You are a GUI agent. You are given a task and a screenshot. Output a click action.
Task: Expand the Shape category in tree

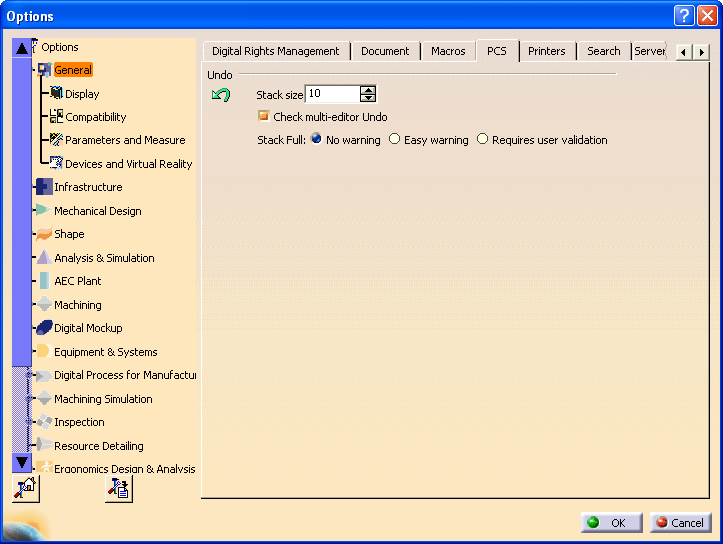click(x=44, y=234)
